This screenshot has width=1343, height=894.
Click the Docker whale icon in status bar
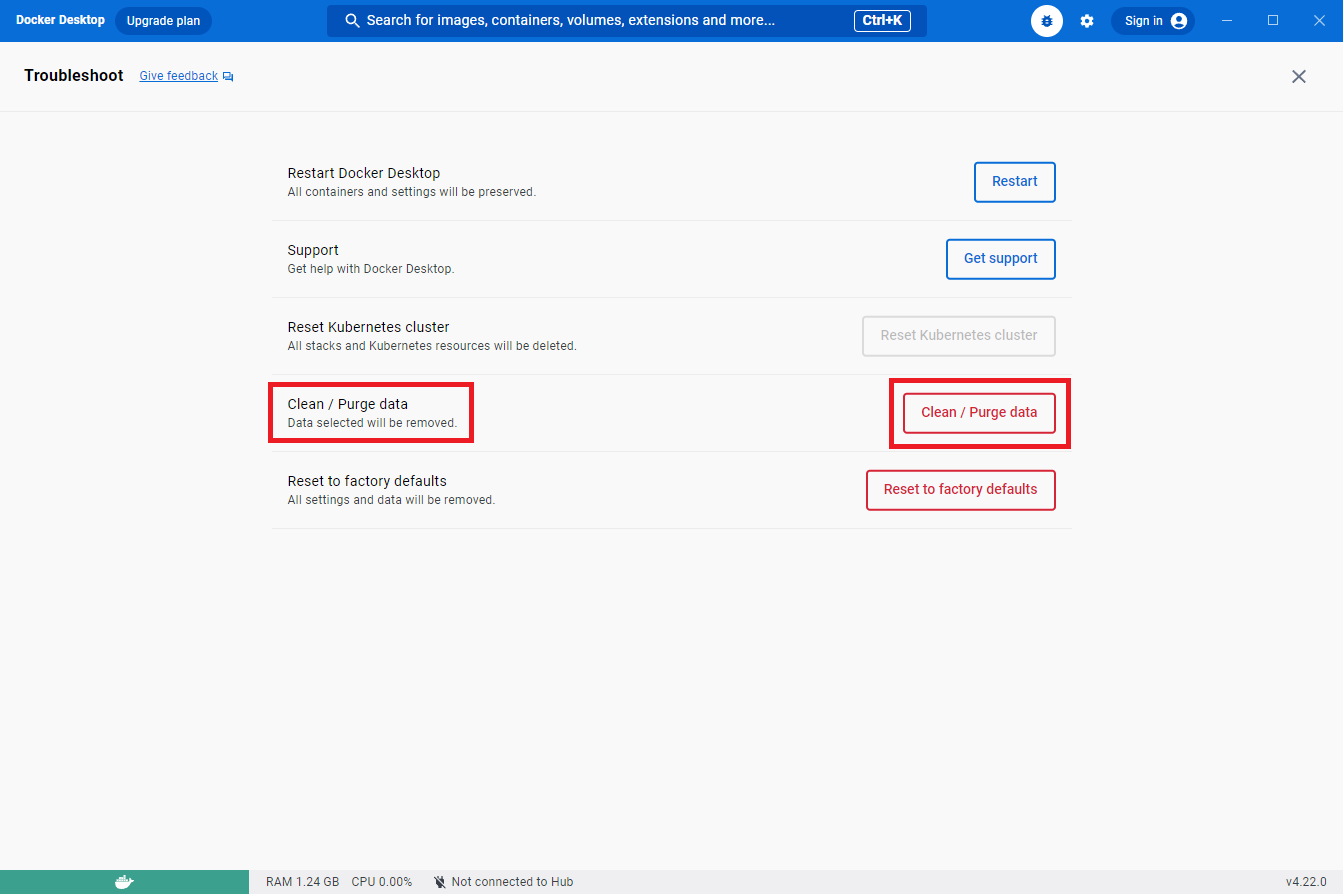pos(124,882)
